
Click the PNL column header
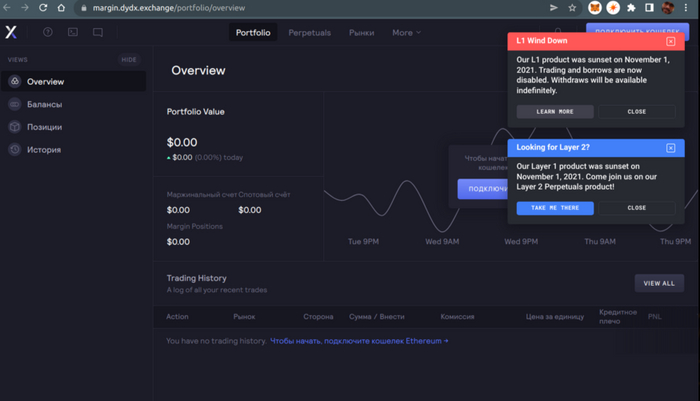pyautogui.click(x=654, y=317)
